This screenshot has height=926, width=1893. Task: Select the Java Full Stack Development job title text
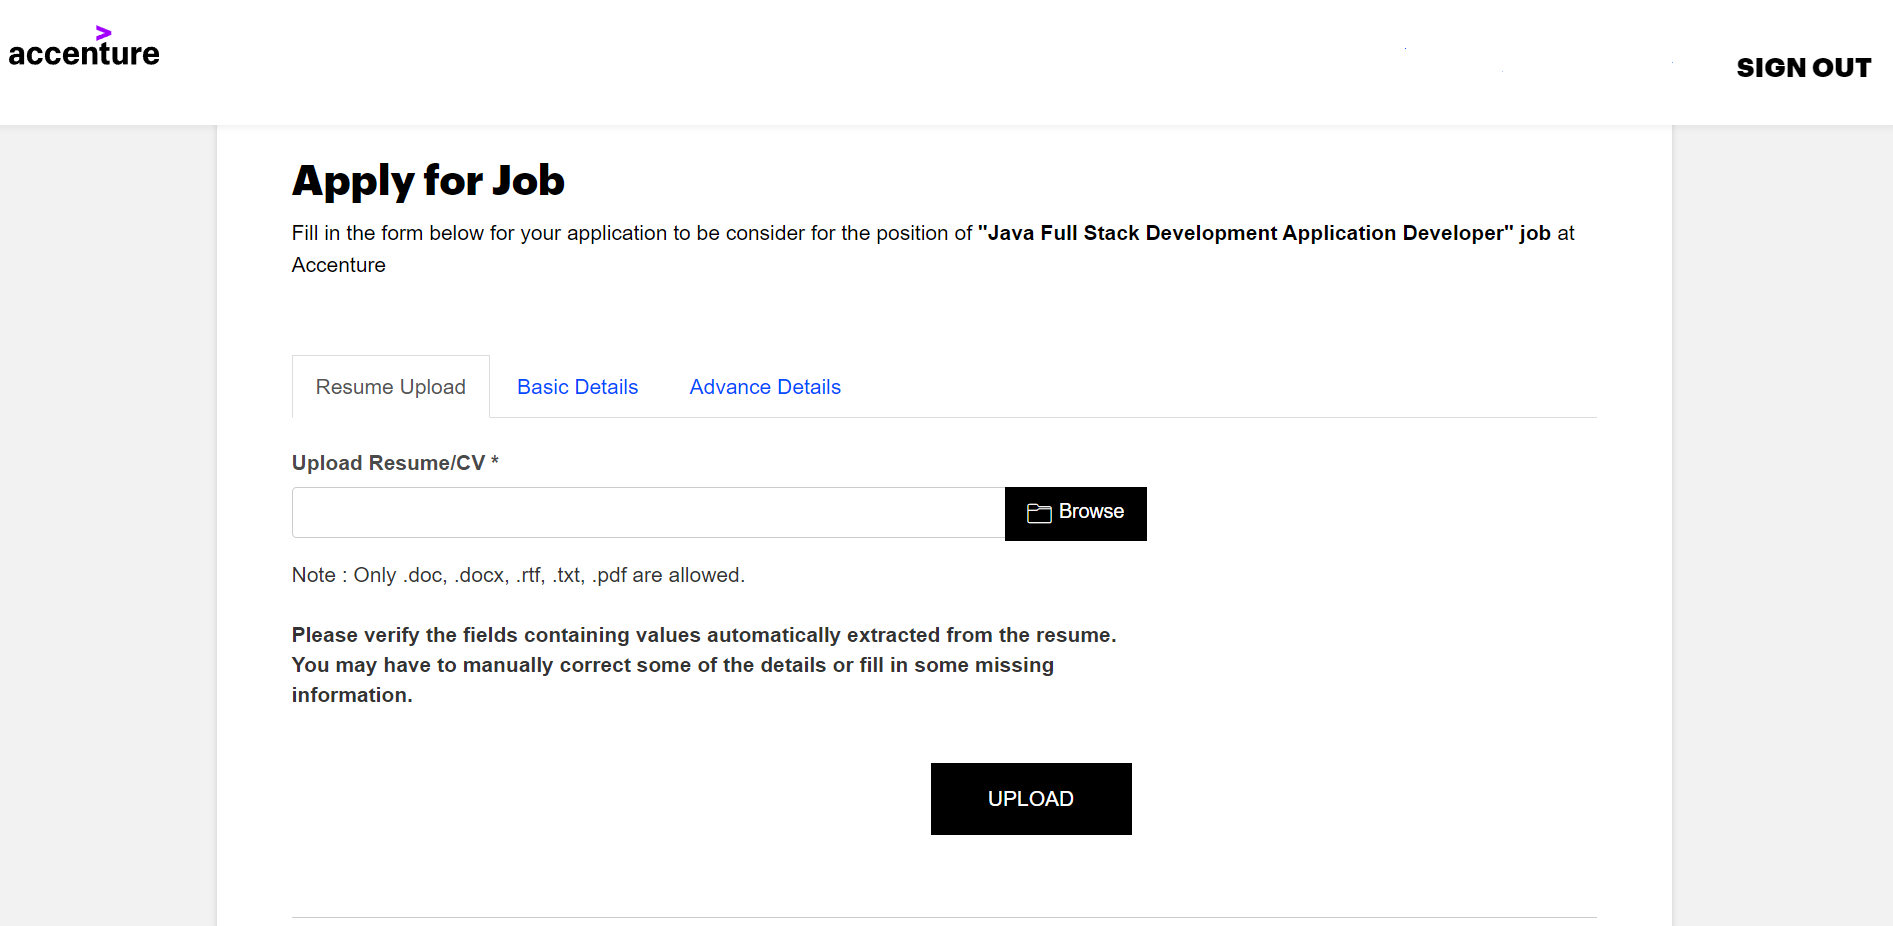click(1245, 233)
